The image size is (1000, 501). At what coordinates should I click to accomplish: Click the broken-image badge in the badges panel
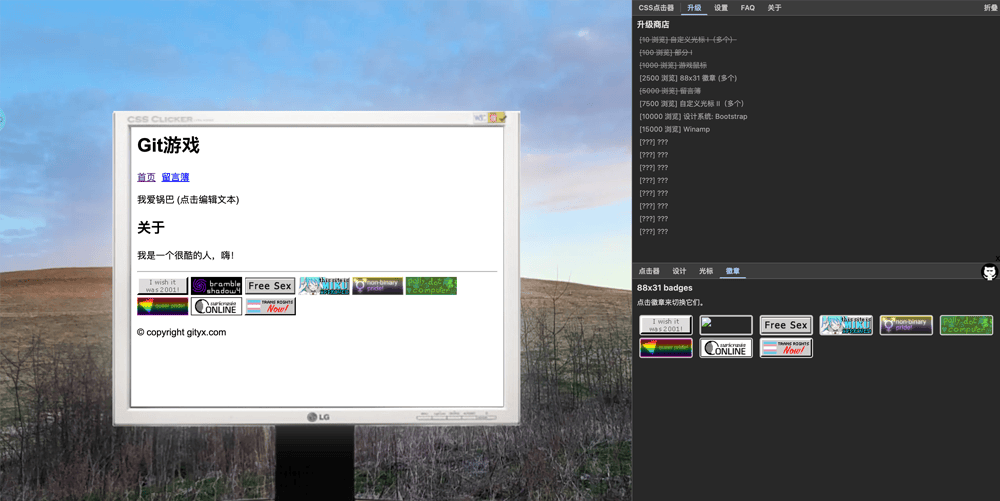(x=726, y=325)
